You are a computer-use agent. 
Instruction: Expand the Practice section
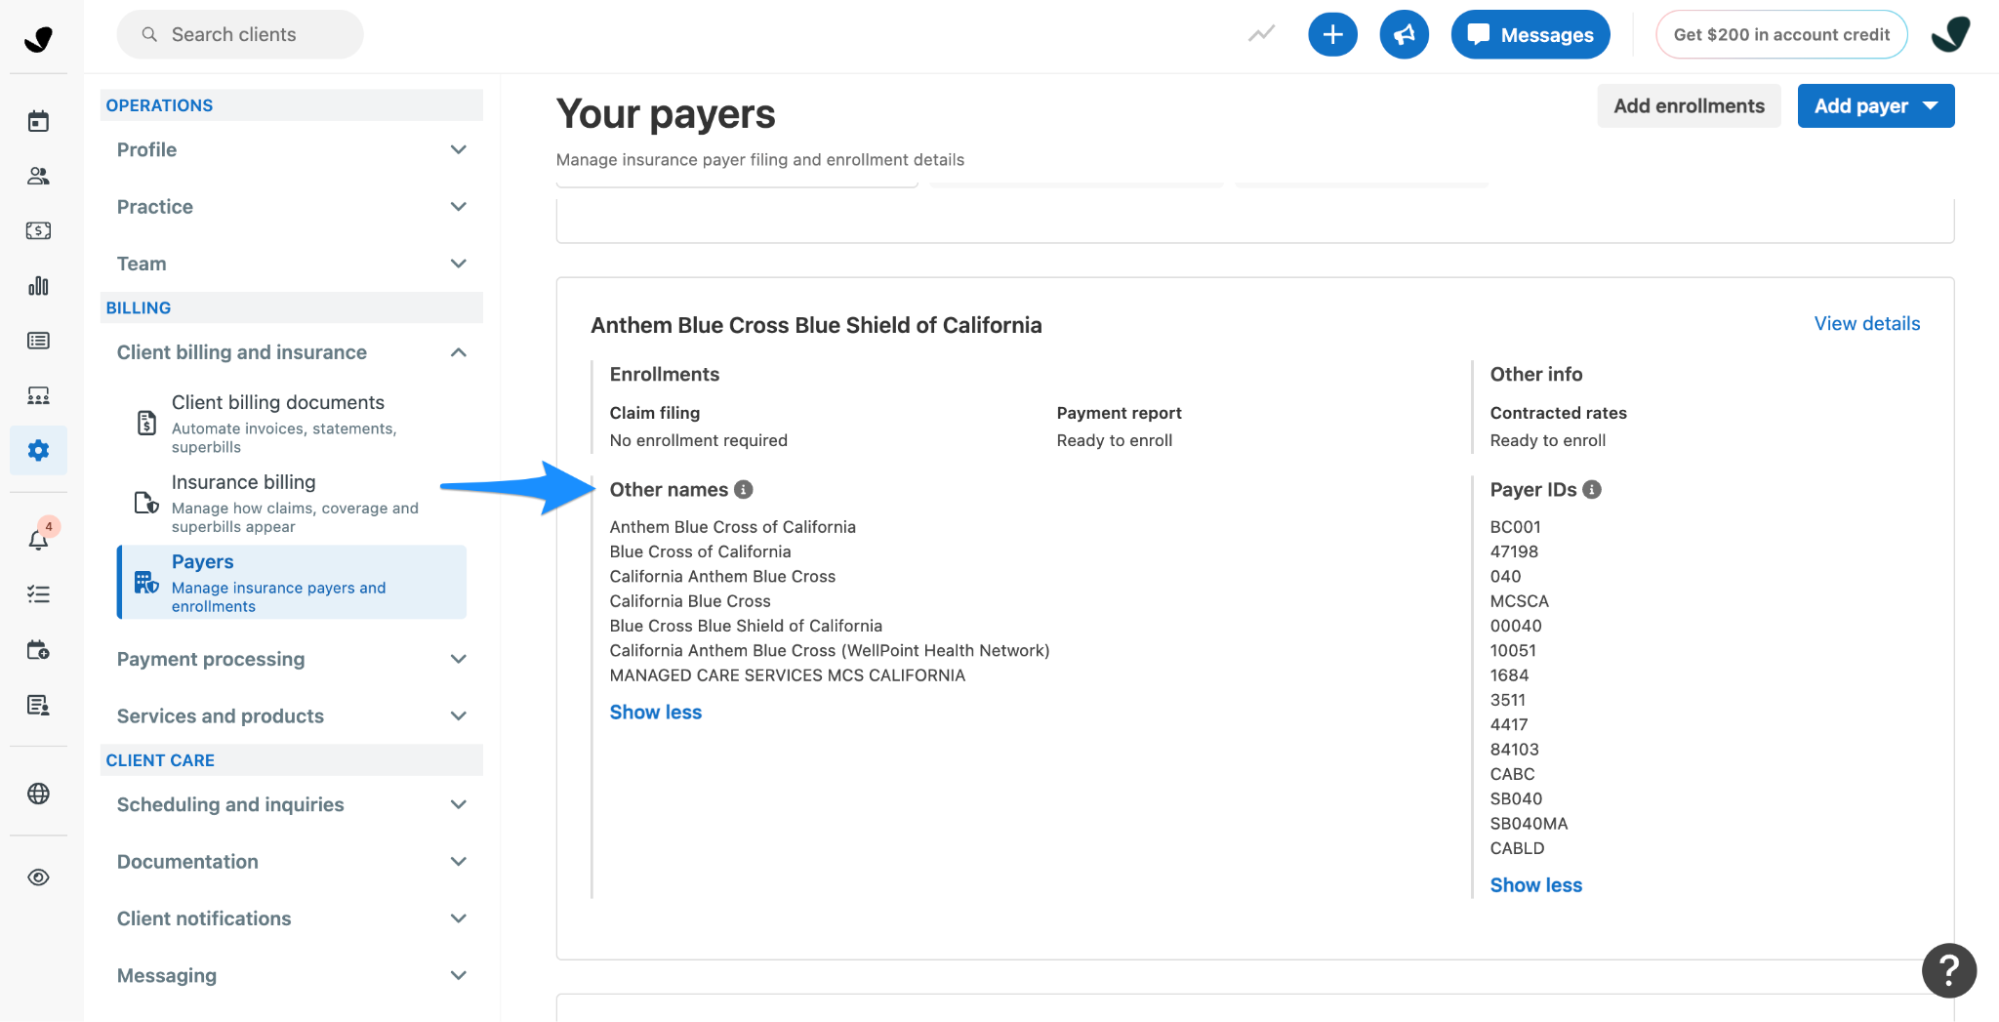tap(291, 206)
